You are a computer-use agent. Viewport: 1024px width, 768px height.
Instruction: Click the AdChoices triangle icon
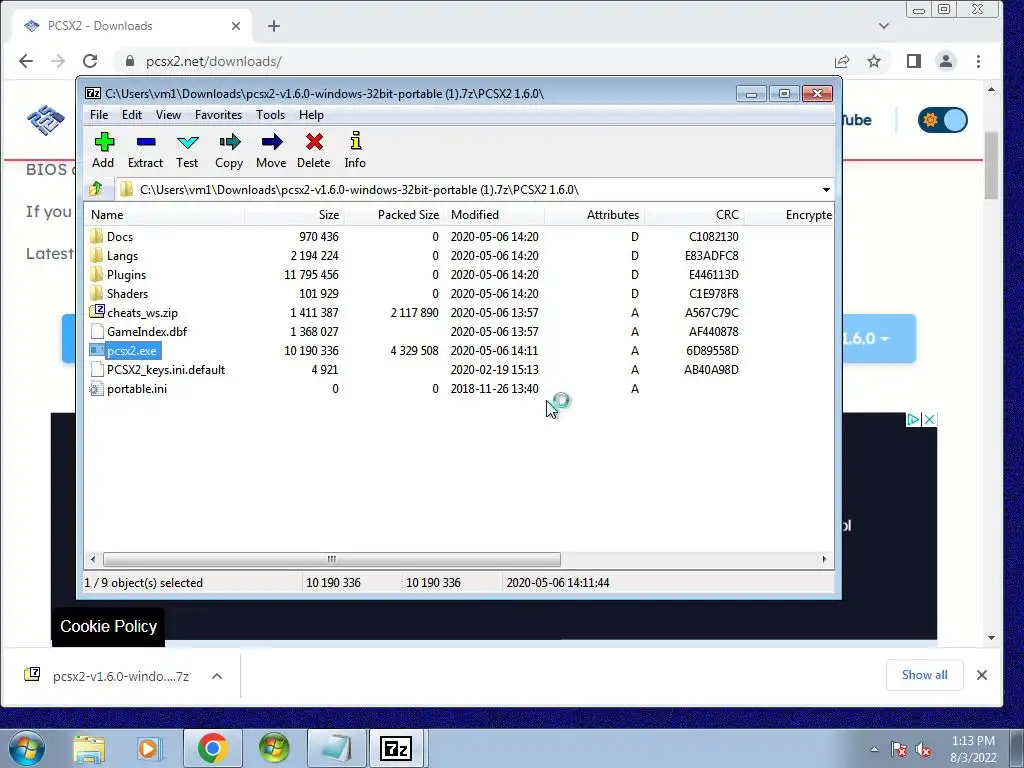coord(913,419)
